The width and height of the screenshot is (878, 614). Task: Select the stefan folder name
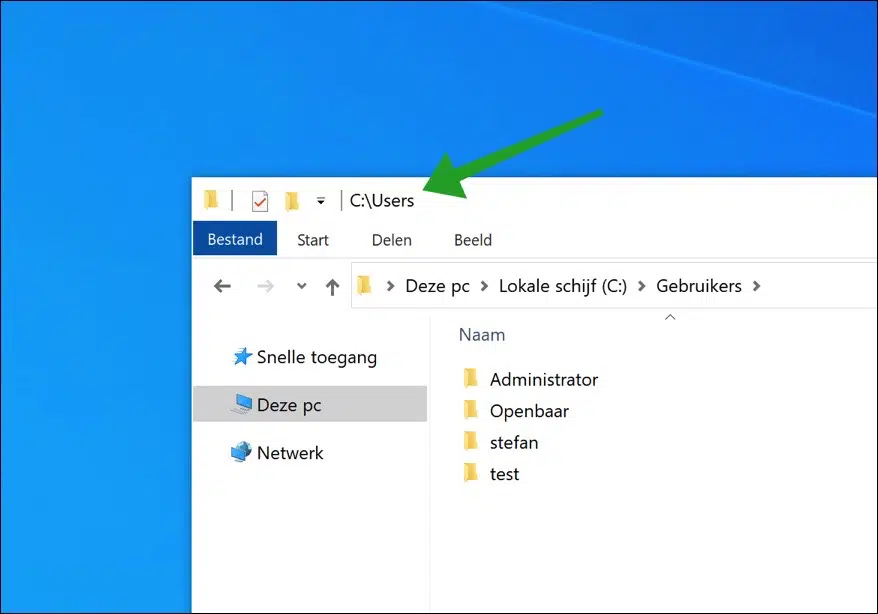pyautogui.click(x=514, y=442)
